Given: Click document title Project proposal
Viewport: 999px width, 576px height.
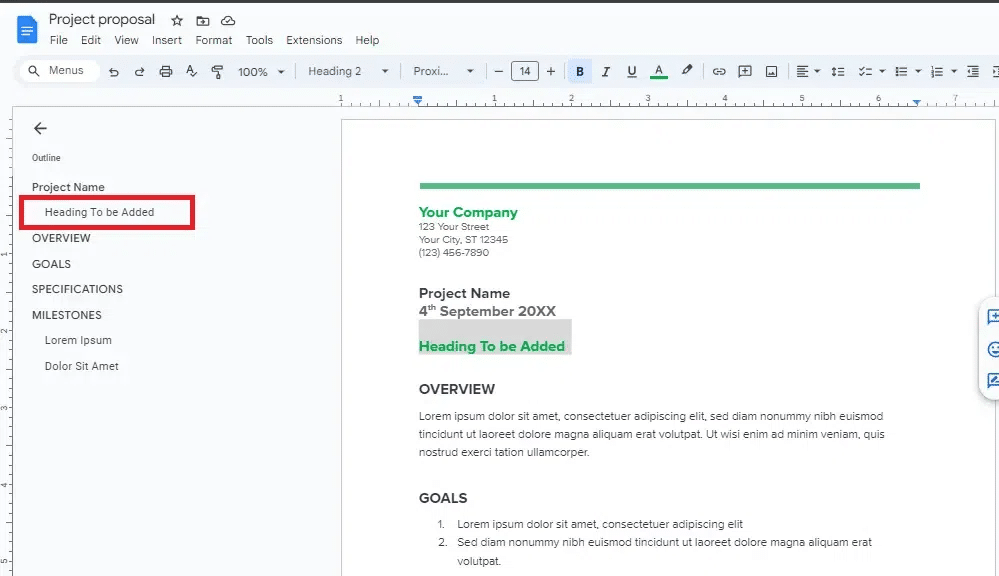Looking at the screenshot, I should click(102, 19).
